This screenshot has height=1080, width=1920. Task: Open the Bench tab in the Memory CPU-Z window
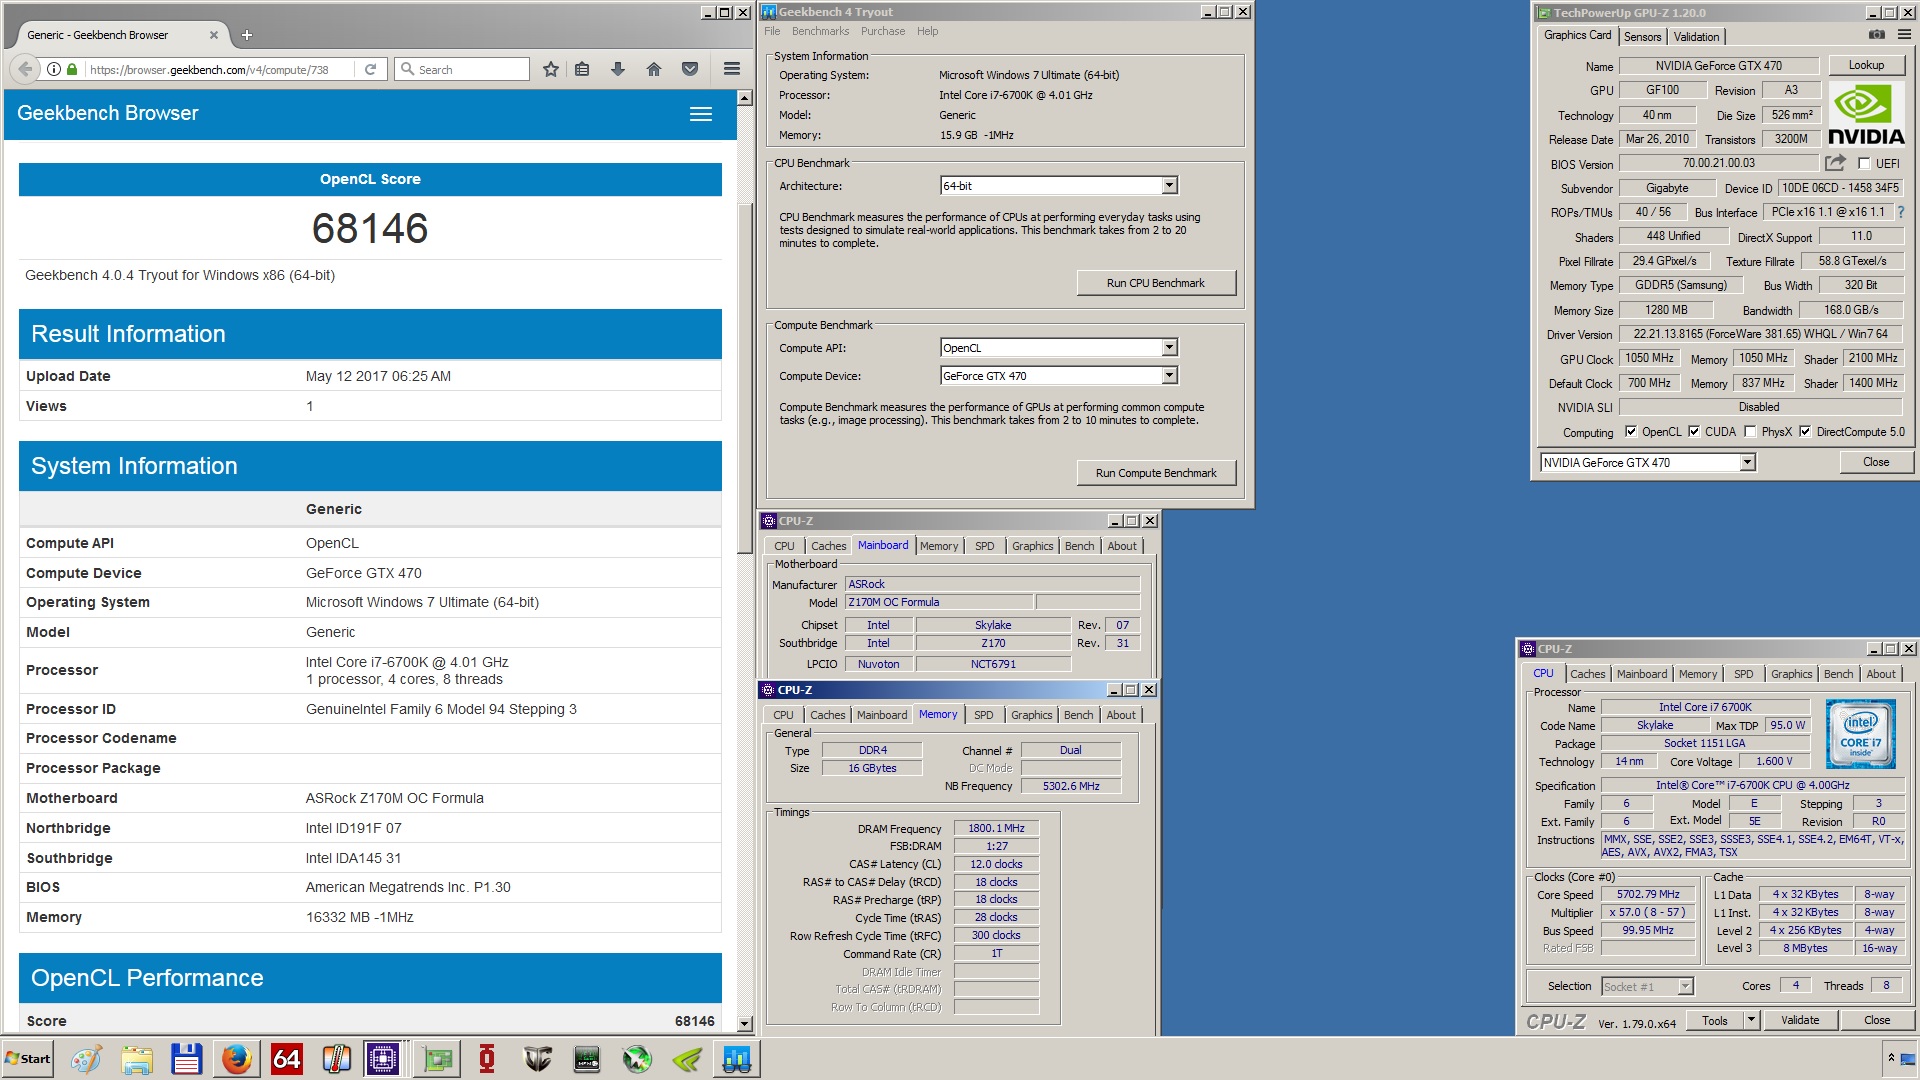[1078, 715]
